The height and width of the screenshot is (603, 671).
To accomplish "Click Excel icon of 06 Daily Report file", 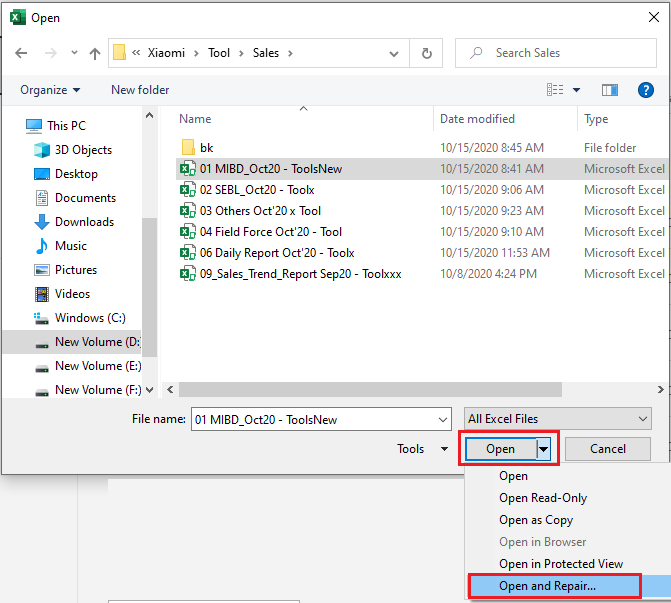I will [187, 252].
